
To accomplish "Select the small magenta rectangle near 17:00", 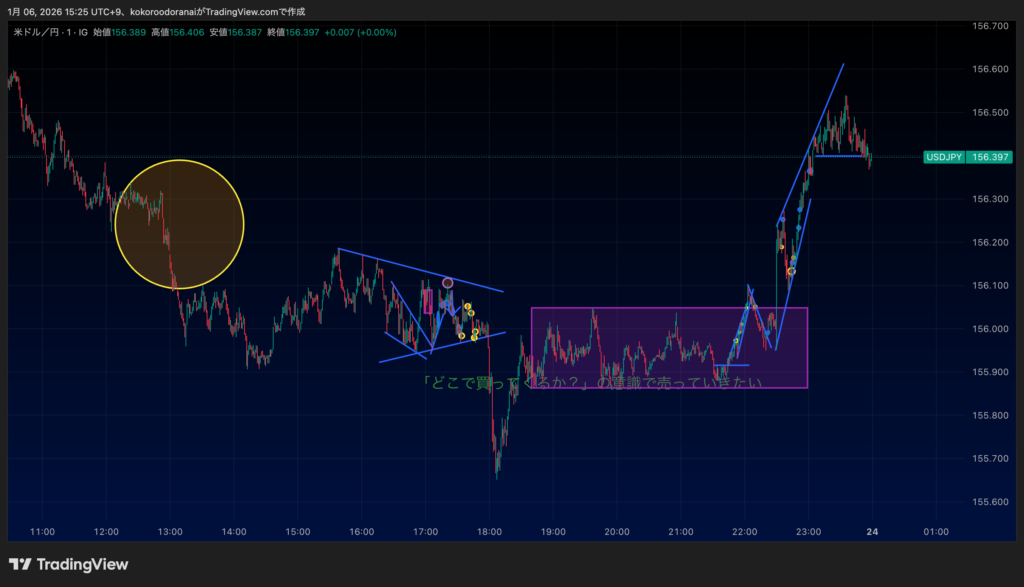I will [x=428, y=301].
